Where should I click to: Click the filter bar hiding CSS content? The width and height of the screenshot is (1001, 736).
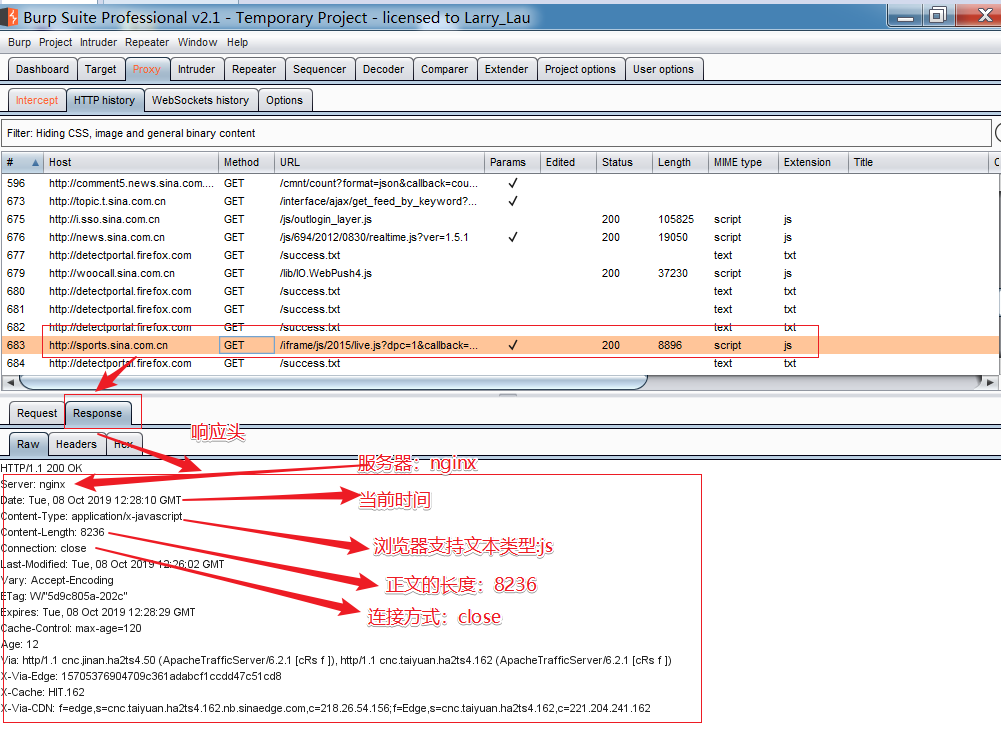[x=495, y=133]
